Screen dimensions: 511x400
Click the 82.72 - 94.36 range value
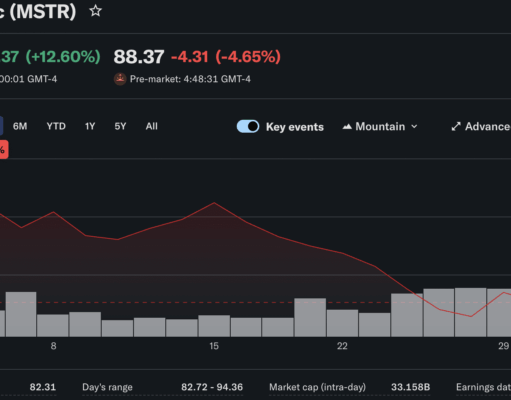212,387
